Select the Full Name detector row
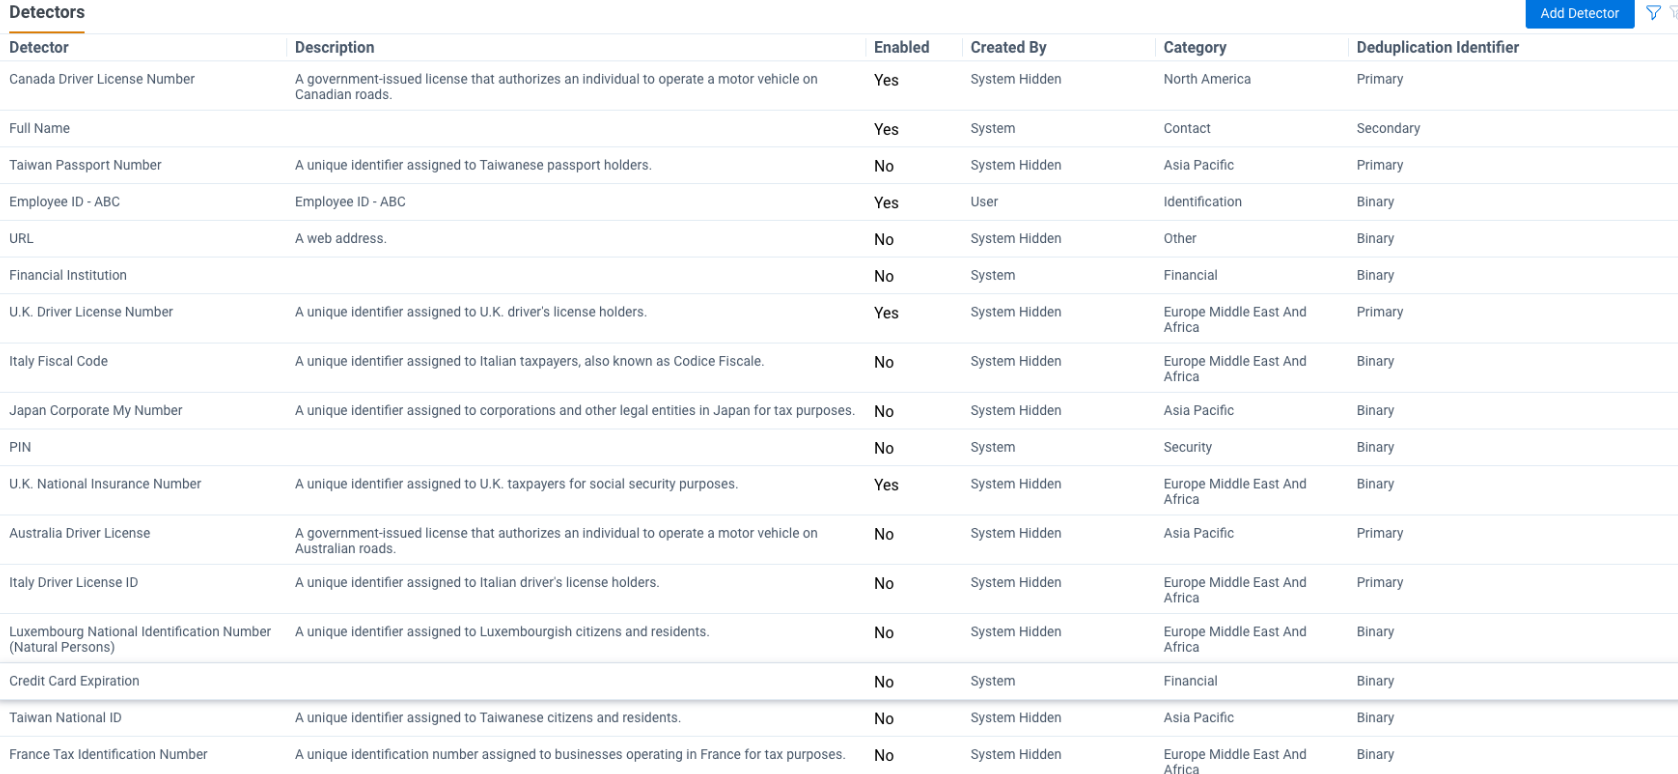The image size is (1678, 774). (40, 128)
